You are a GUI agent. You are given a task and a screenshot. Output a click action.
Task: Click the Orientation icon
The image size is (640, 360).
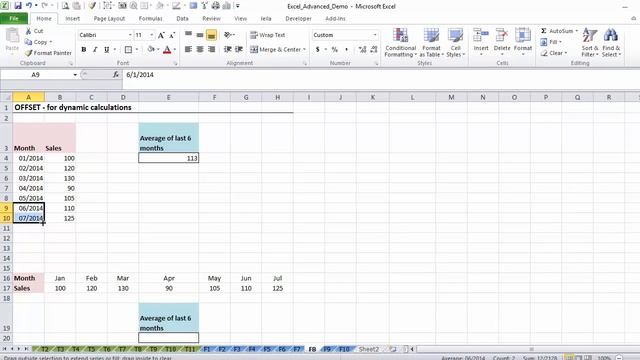[227, 35]
